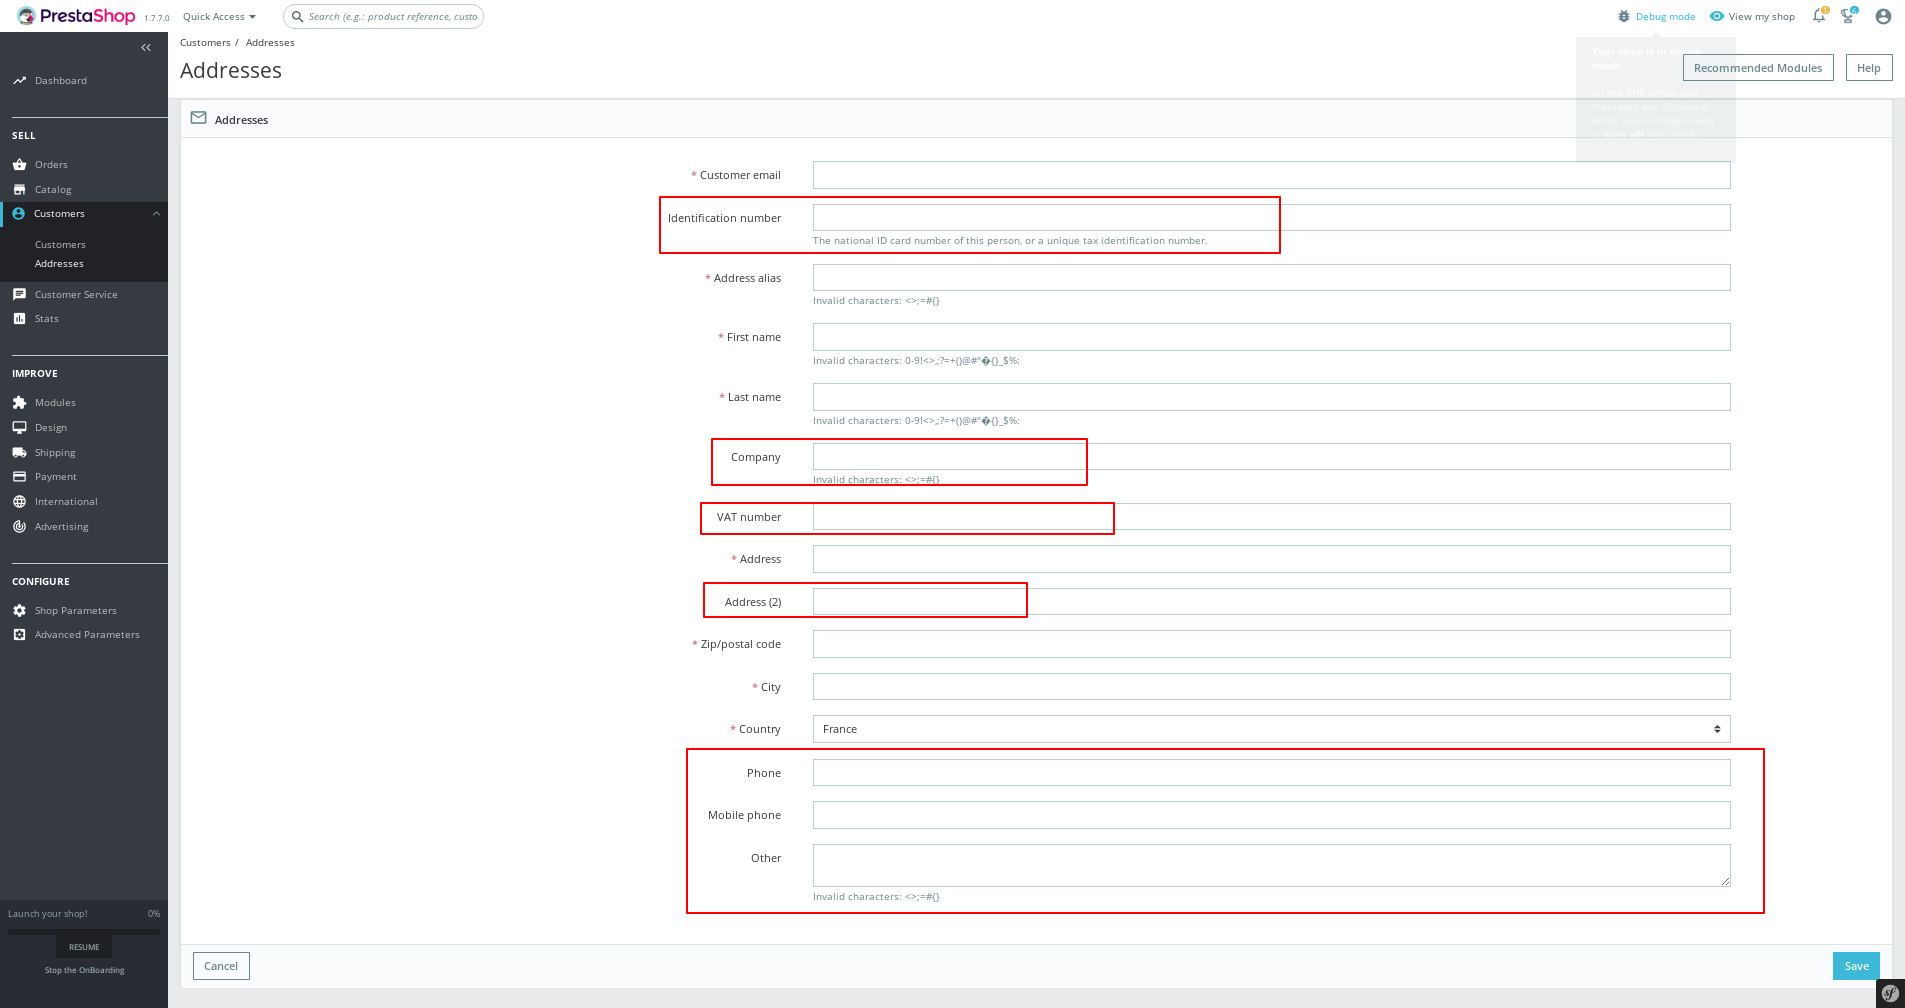Focus the top search box
The width and height of the screenshot is (1905, 1008).
pyautogui.click(x=384, y=17)
